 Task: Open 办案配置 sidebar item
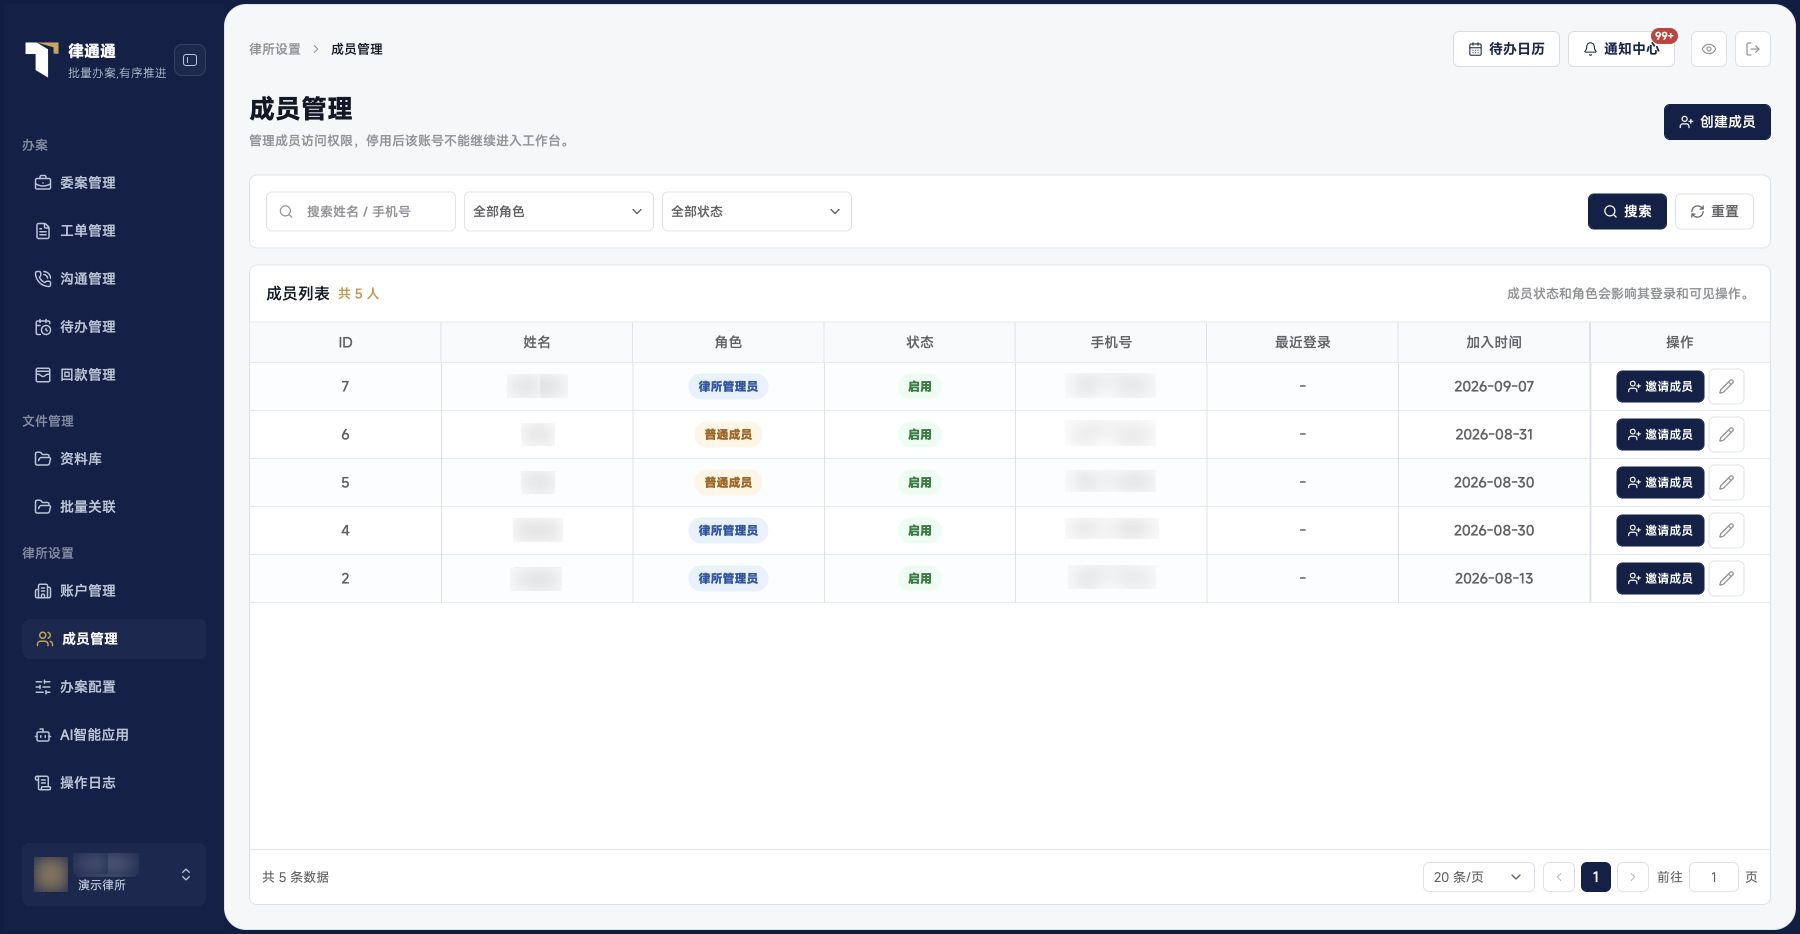click(114, 687)
